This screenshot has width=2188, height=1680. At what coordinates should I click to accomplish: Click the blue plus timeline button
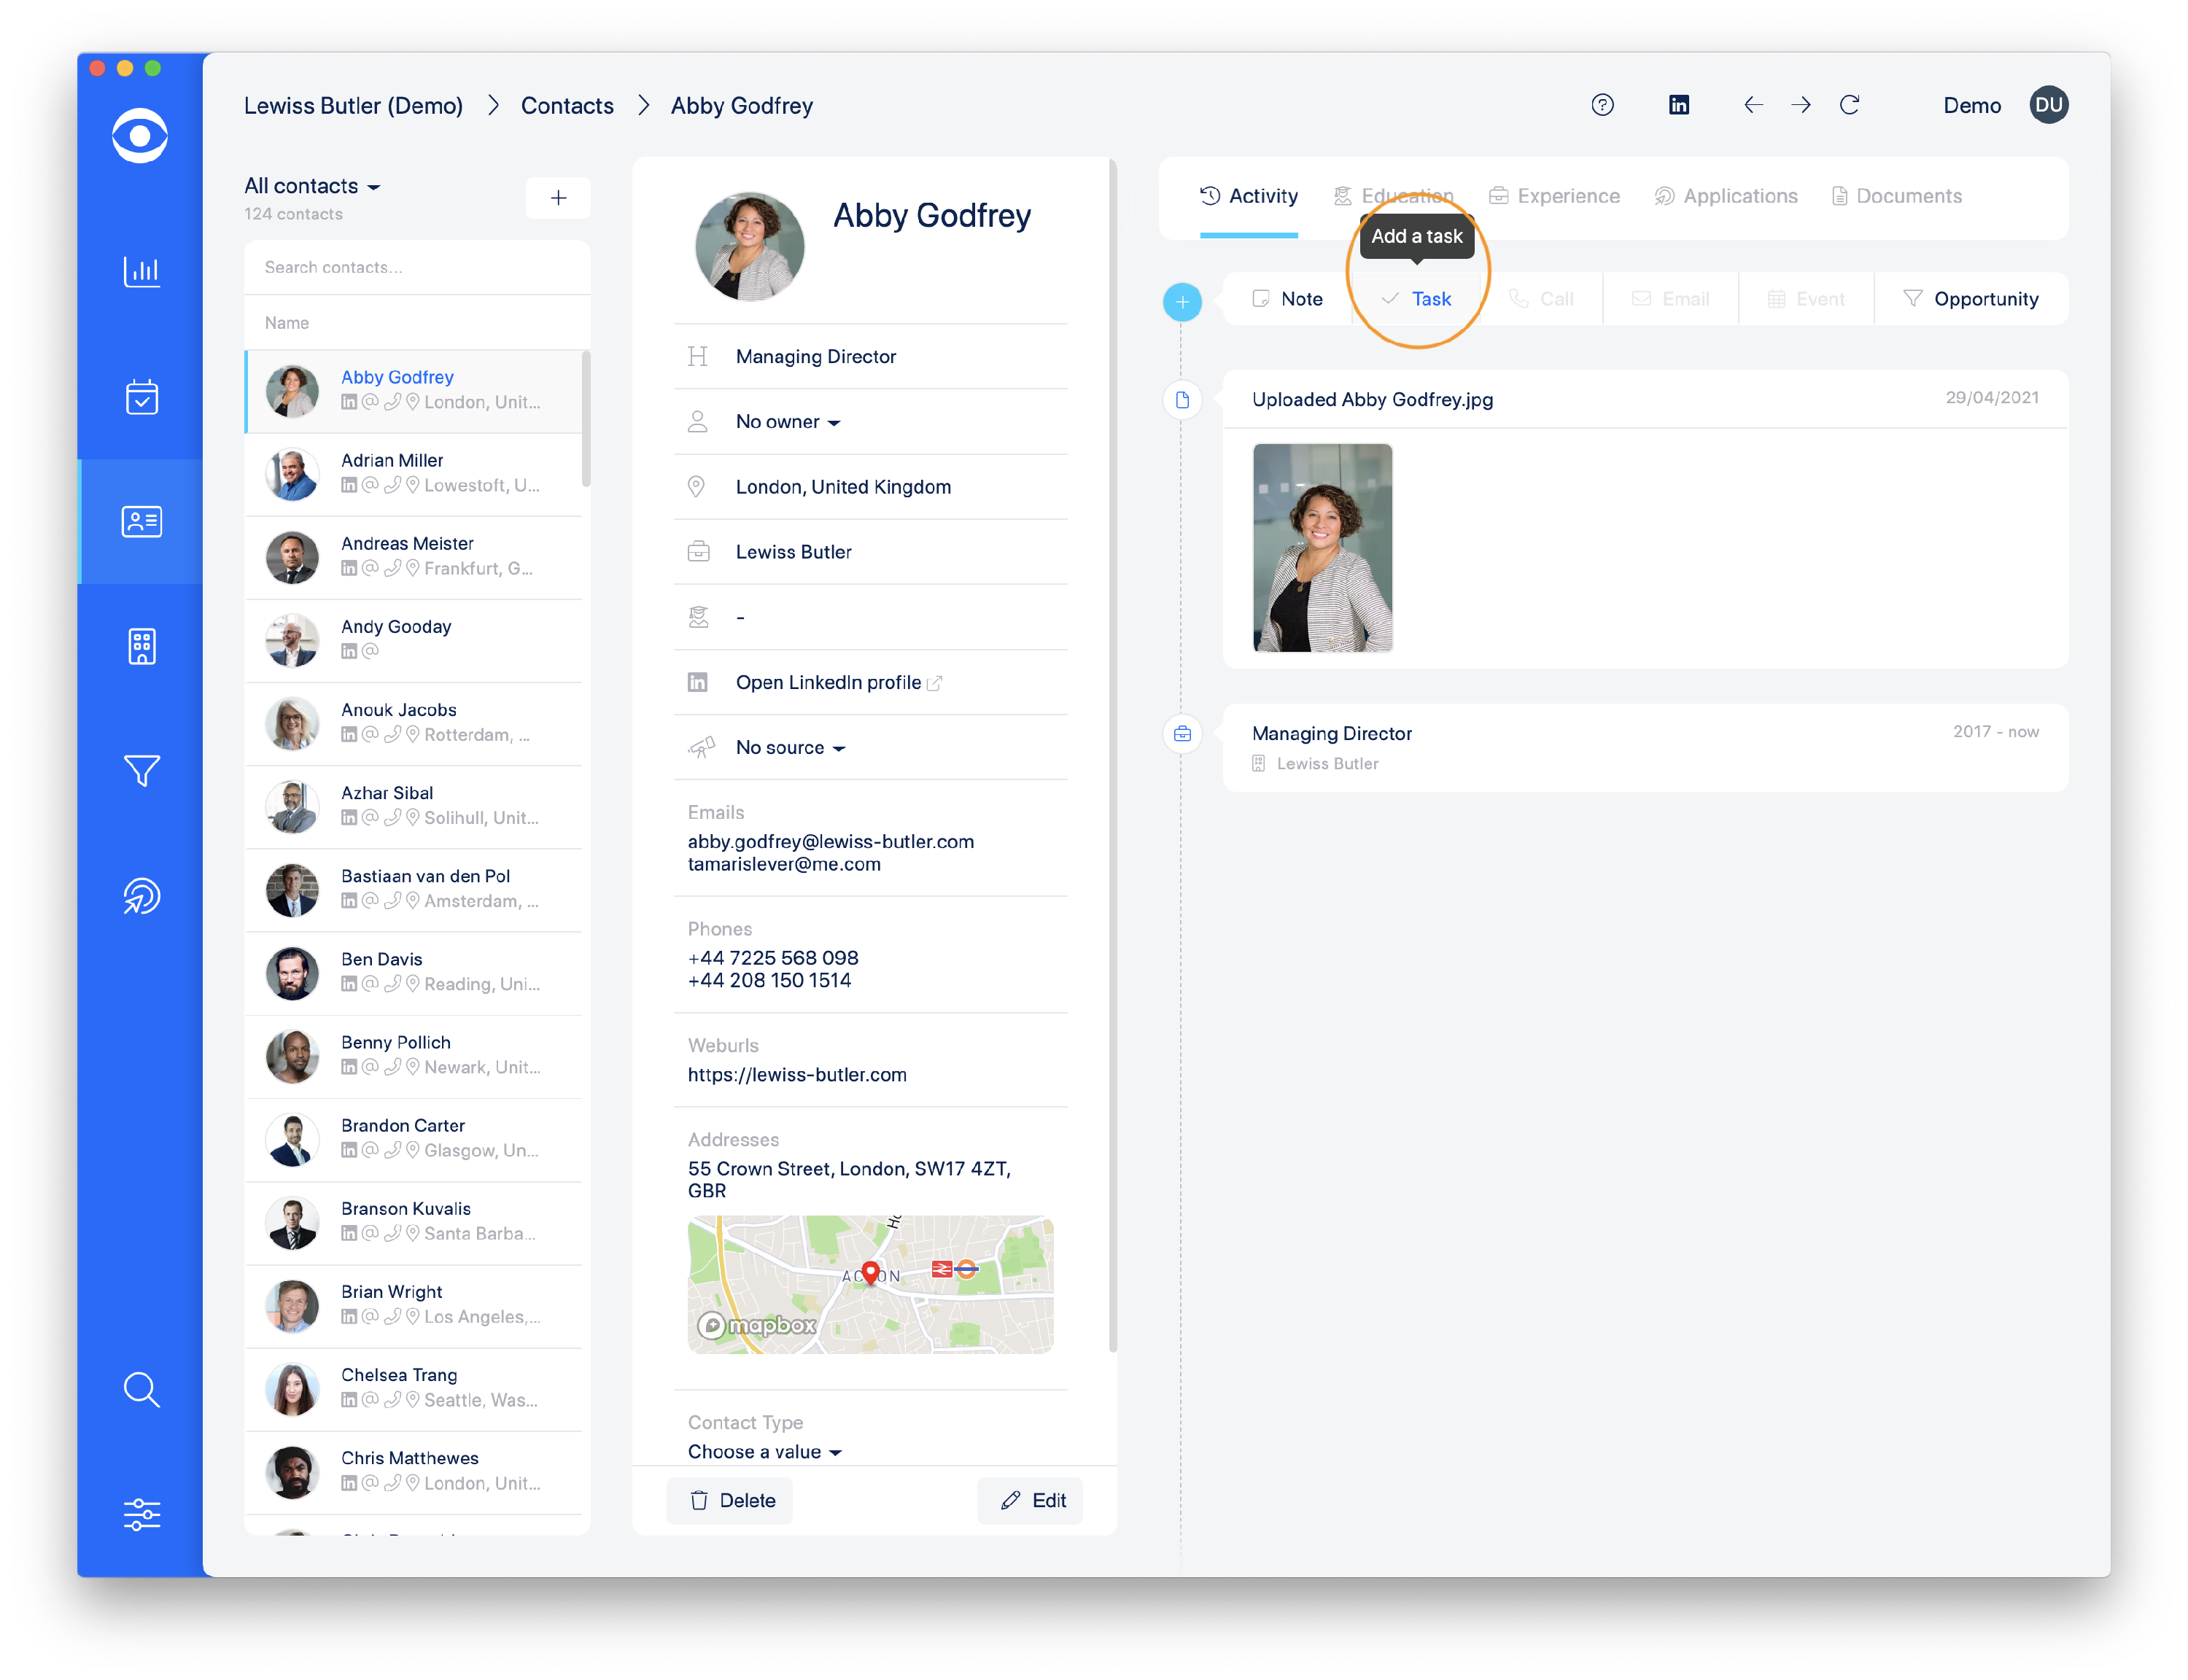1182,301
